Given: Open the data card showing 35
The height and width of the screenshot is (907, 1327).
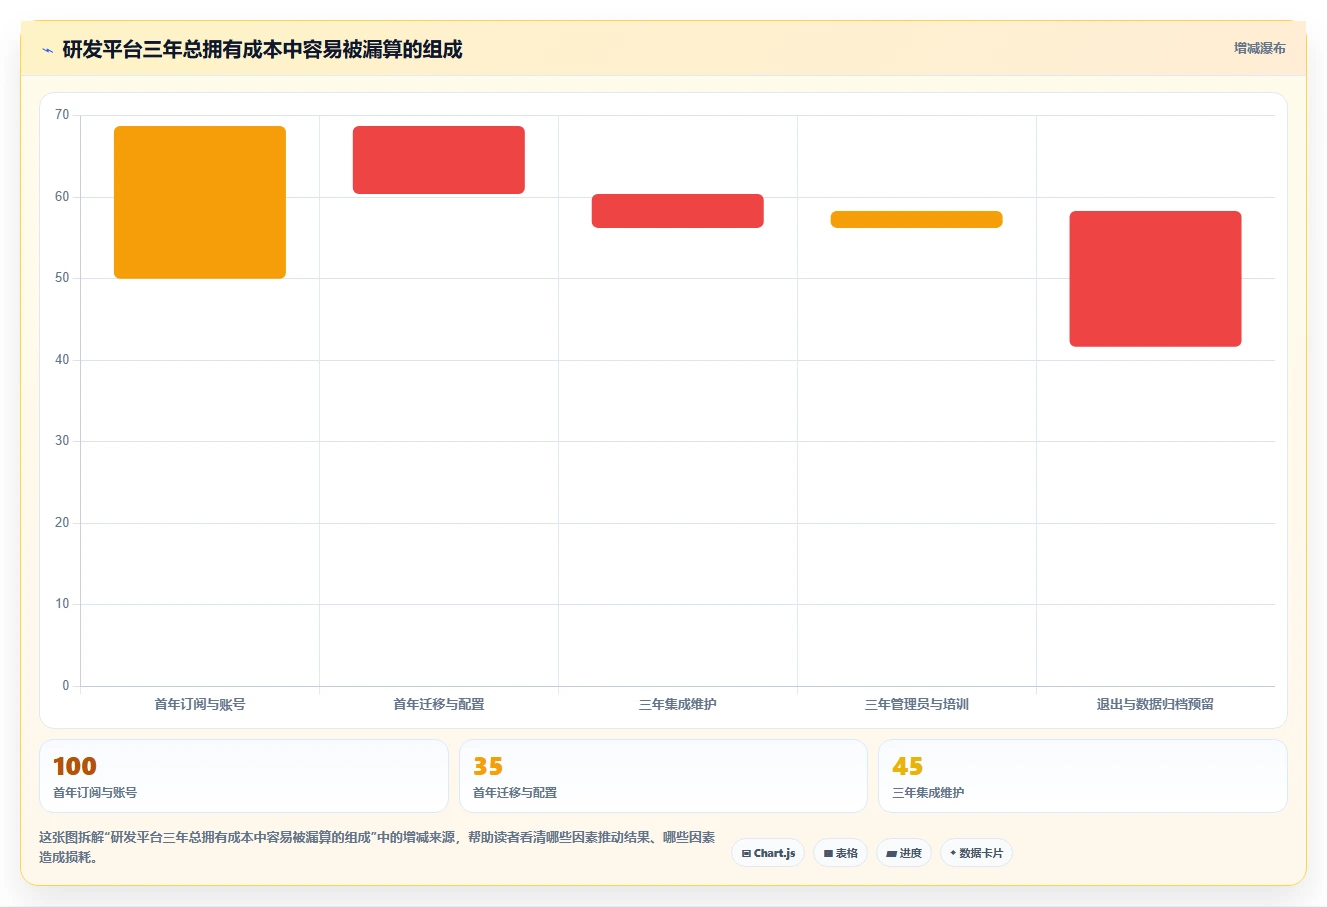Looking at the screenshot, I should point(663,776).
